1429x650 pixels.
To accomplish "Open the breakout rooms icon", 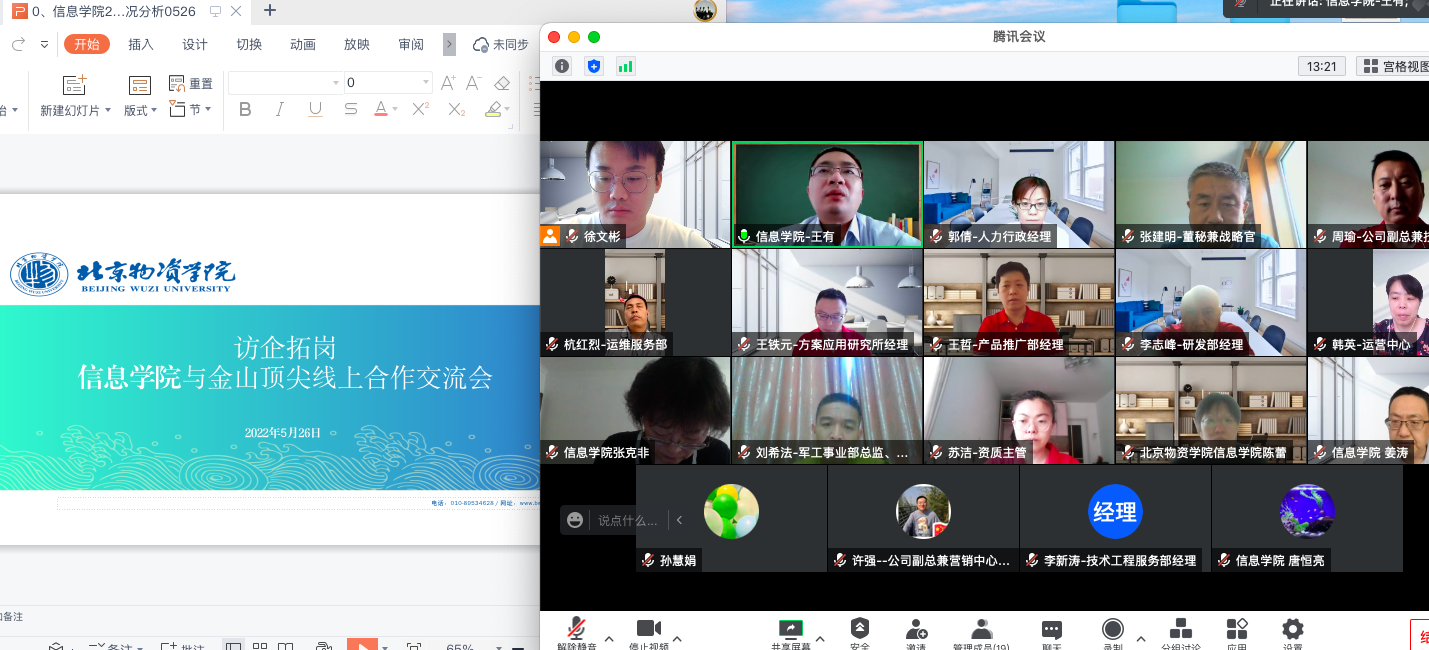I will click(1180, 629).
